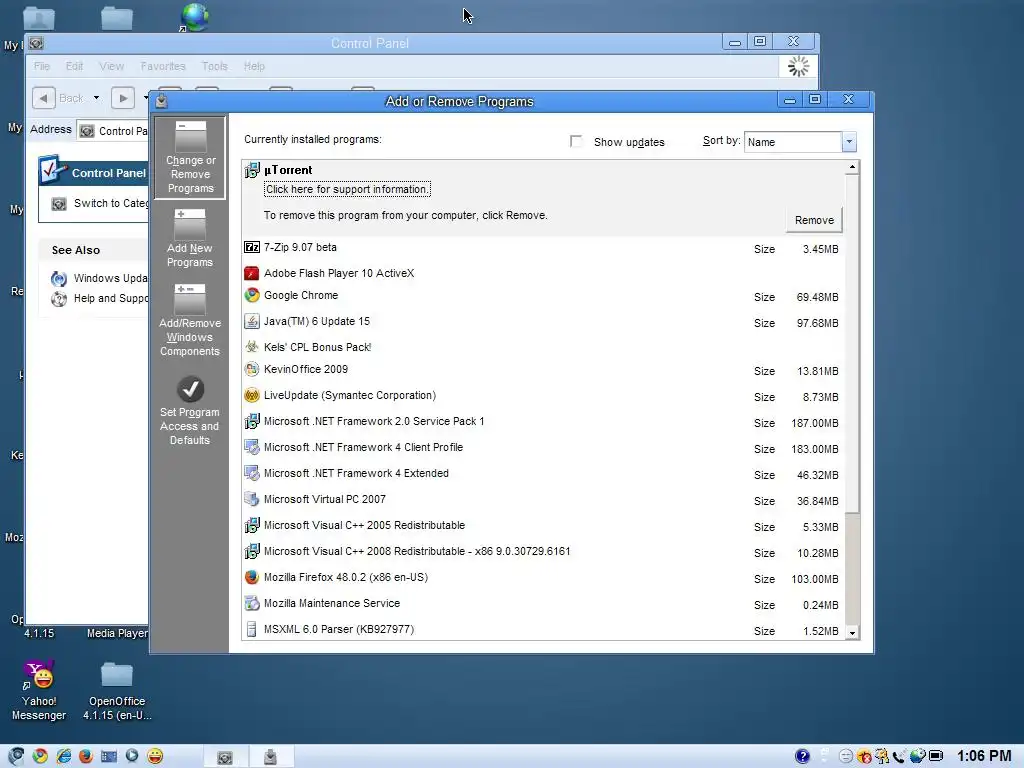The height and width of the screenshot is (768, 1024).
Task: Select Microsoft Visual C++ 2005 Redistributable
Action: pos(544,526)
